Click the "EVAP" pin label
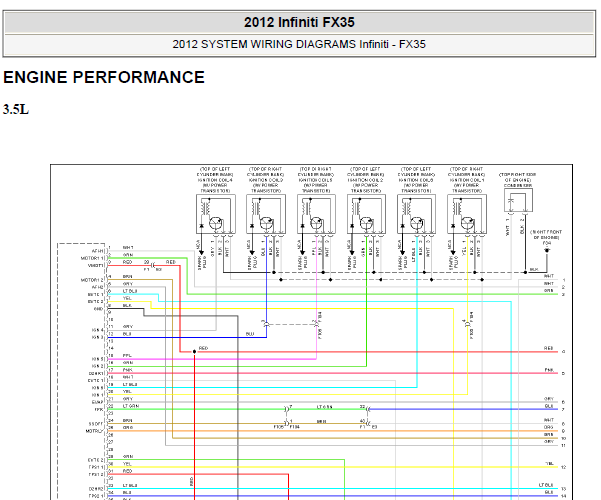 [98, 402]
